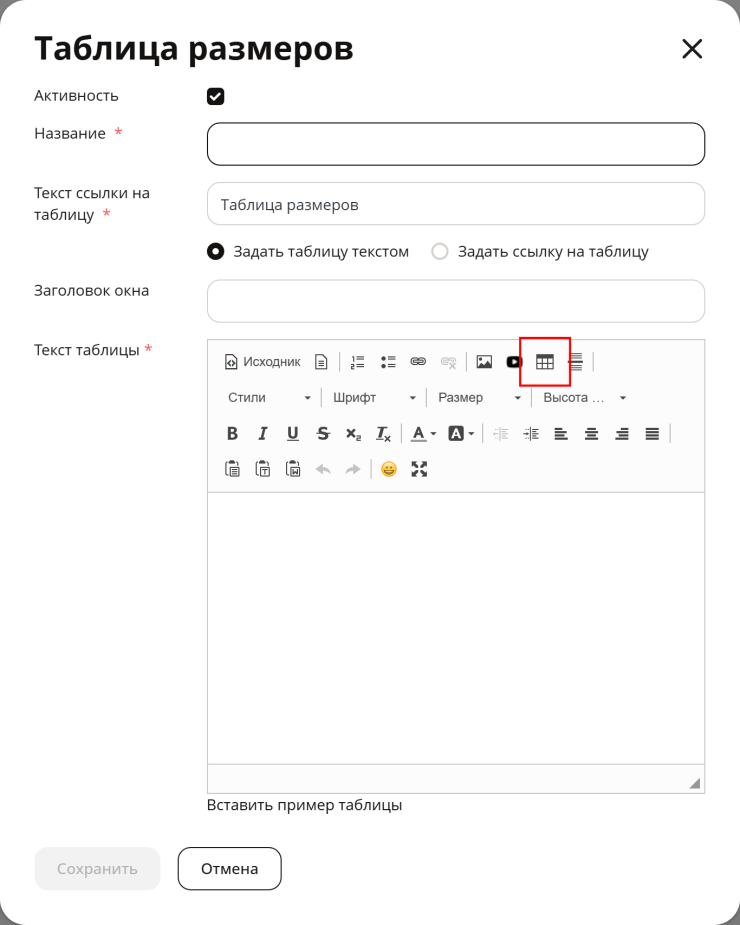Screen dimensions: 740x925
Task: Open the text color picker
Action: 423,434
